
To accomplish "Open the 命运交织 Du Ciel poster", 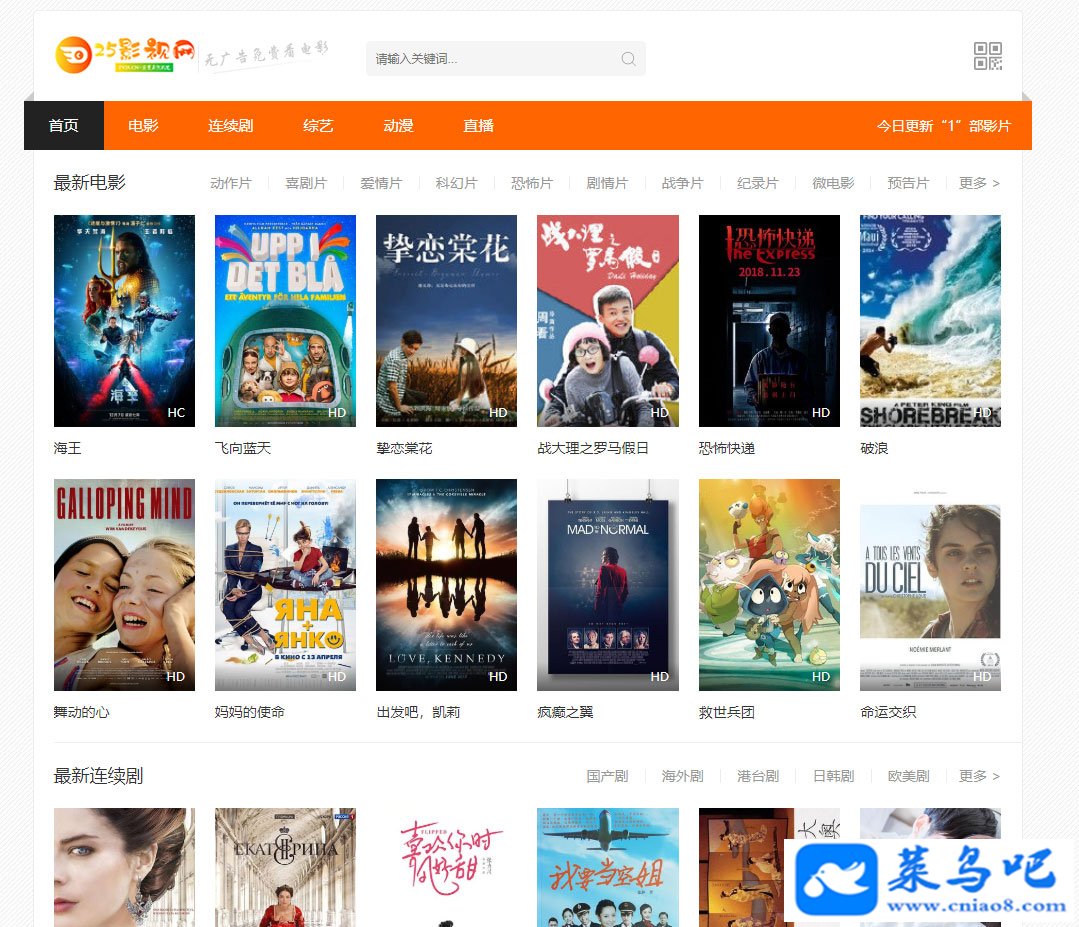I will [x=930, y=585].
